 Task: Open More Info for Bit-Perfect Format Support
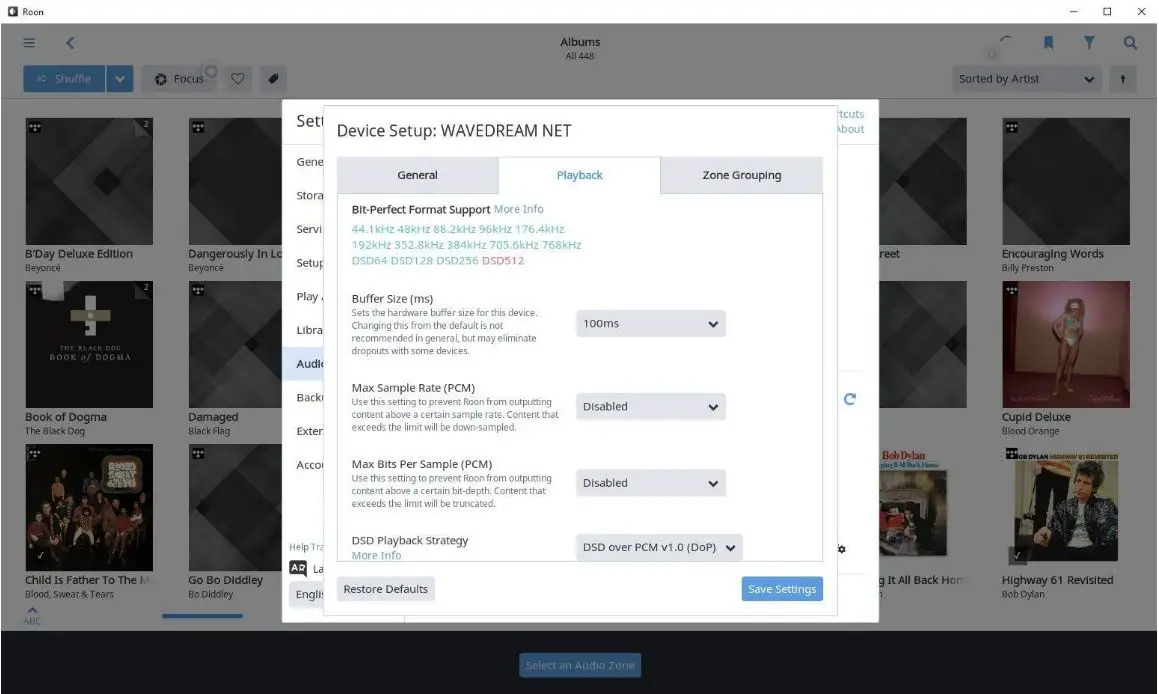[x=518, y=209]
